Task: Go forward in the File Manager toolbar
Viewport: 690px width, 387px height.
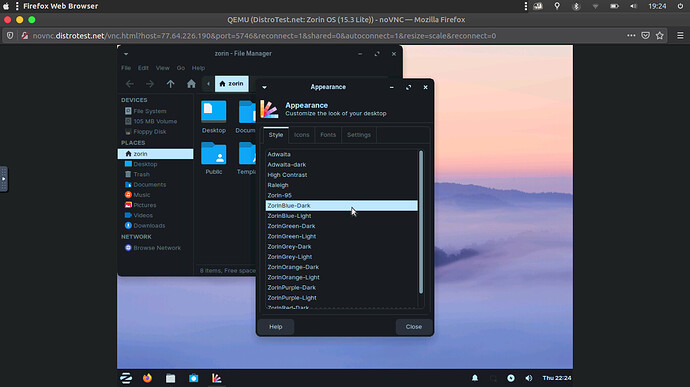Action: [x=150, y=84]
